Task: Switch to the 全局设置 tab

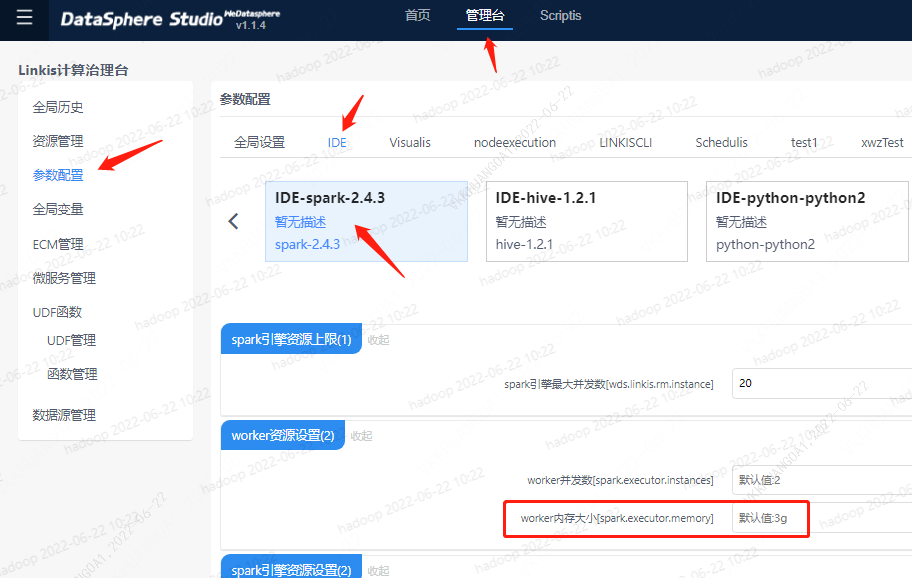Action: 259,142
